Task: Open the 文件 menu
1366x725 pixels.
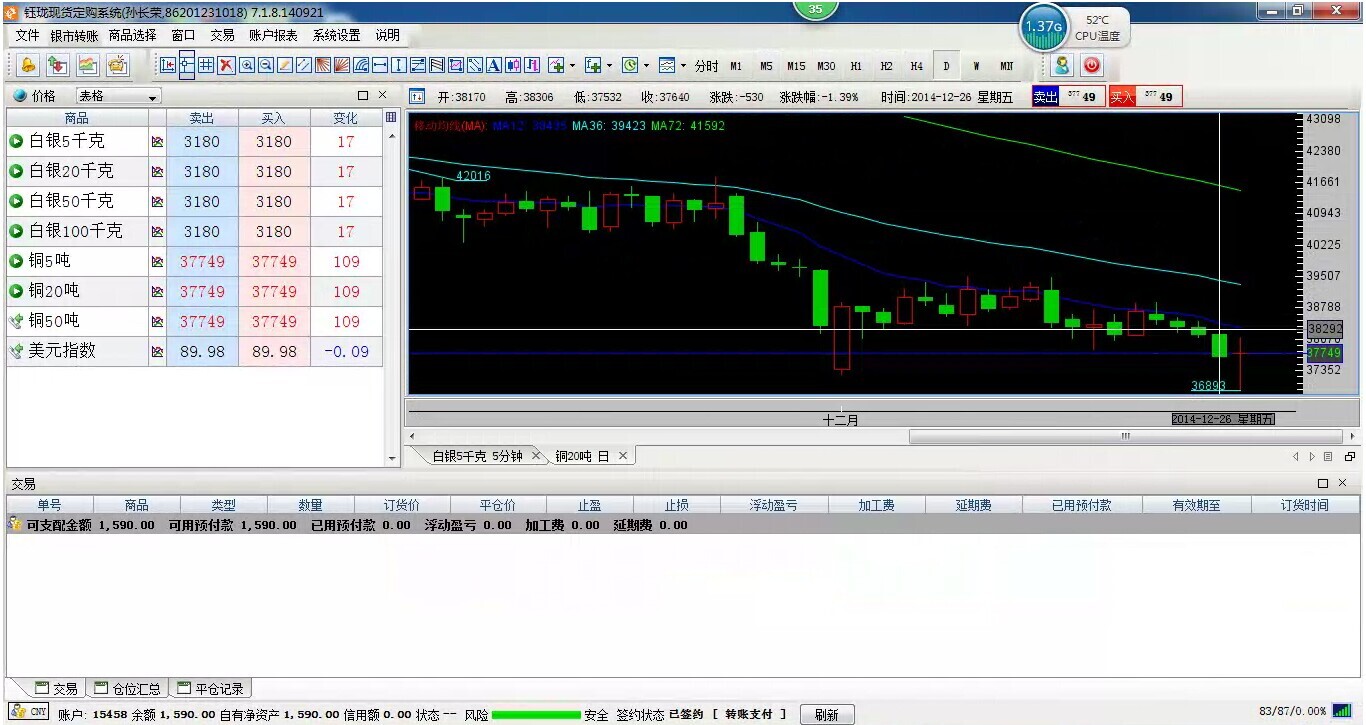Action: 27,35
